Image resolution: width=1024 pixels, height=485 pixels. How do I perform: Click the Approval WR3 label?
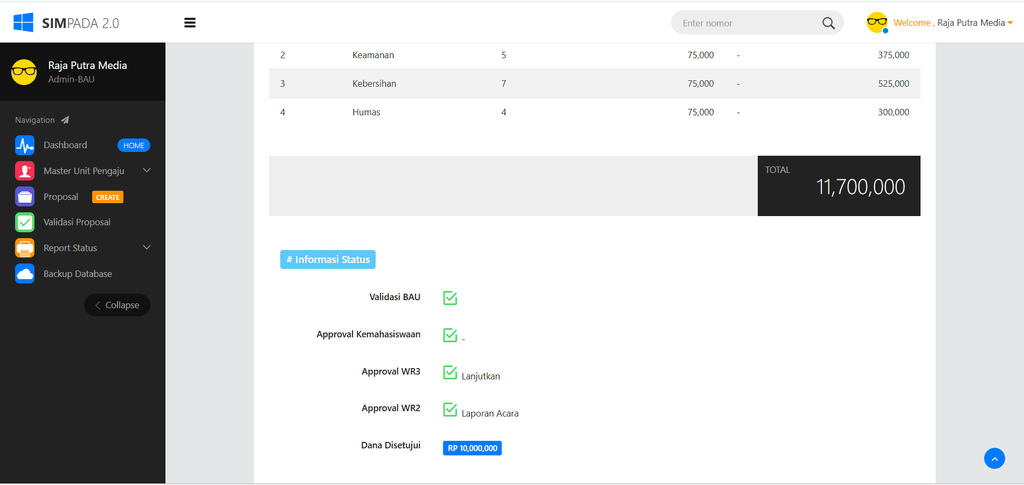click(391, 371)
